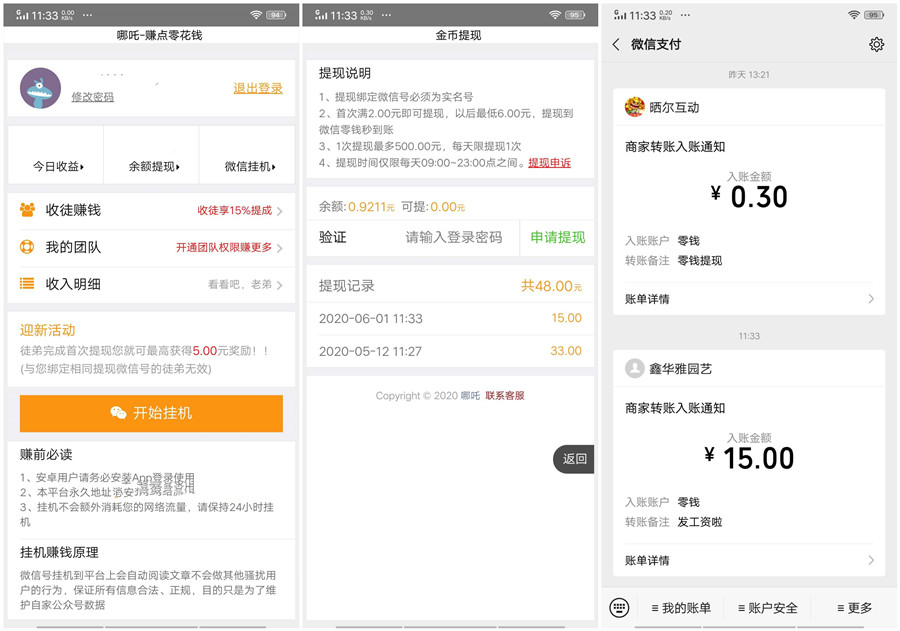Expand 我的团队 row chevron
900x631 pixels.
[x=280, y=248]
